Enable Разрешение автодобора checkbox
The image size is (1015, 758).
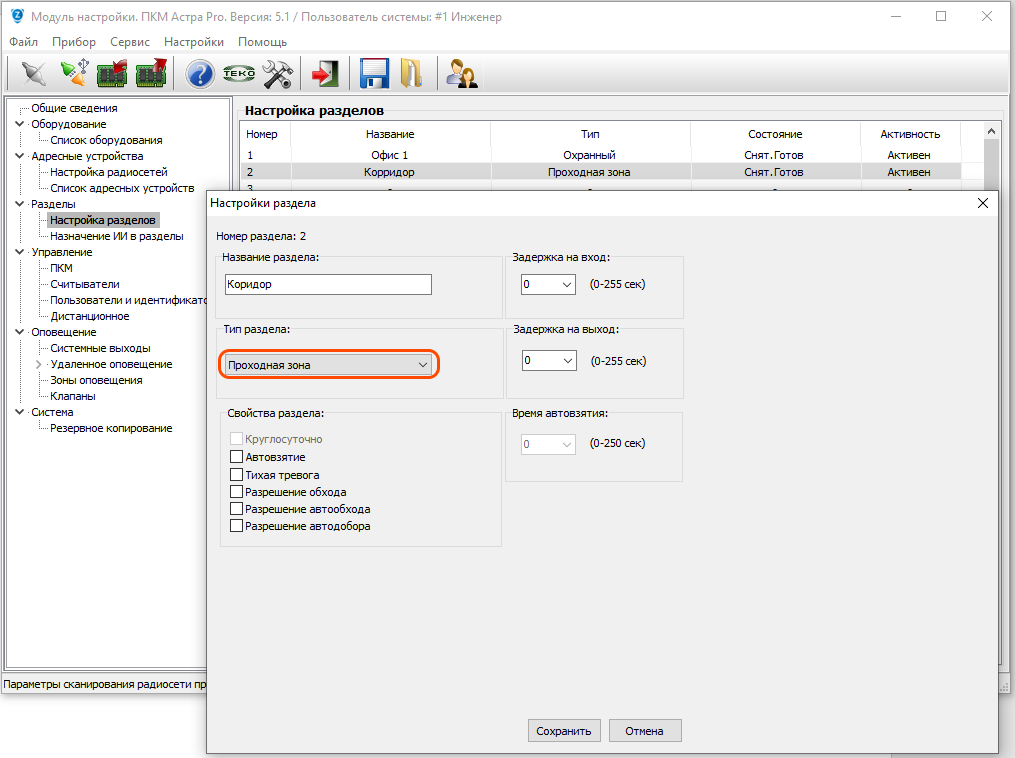point(236,526)
